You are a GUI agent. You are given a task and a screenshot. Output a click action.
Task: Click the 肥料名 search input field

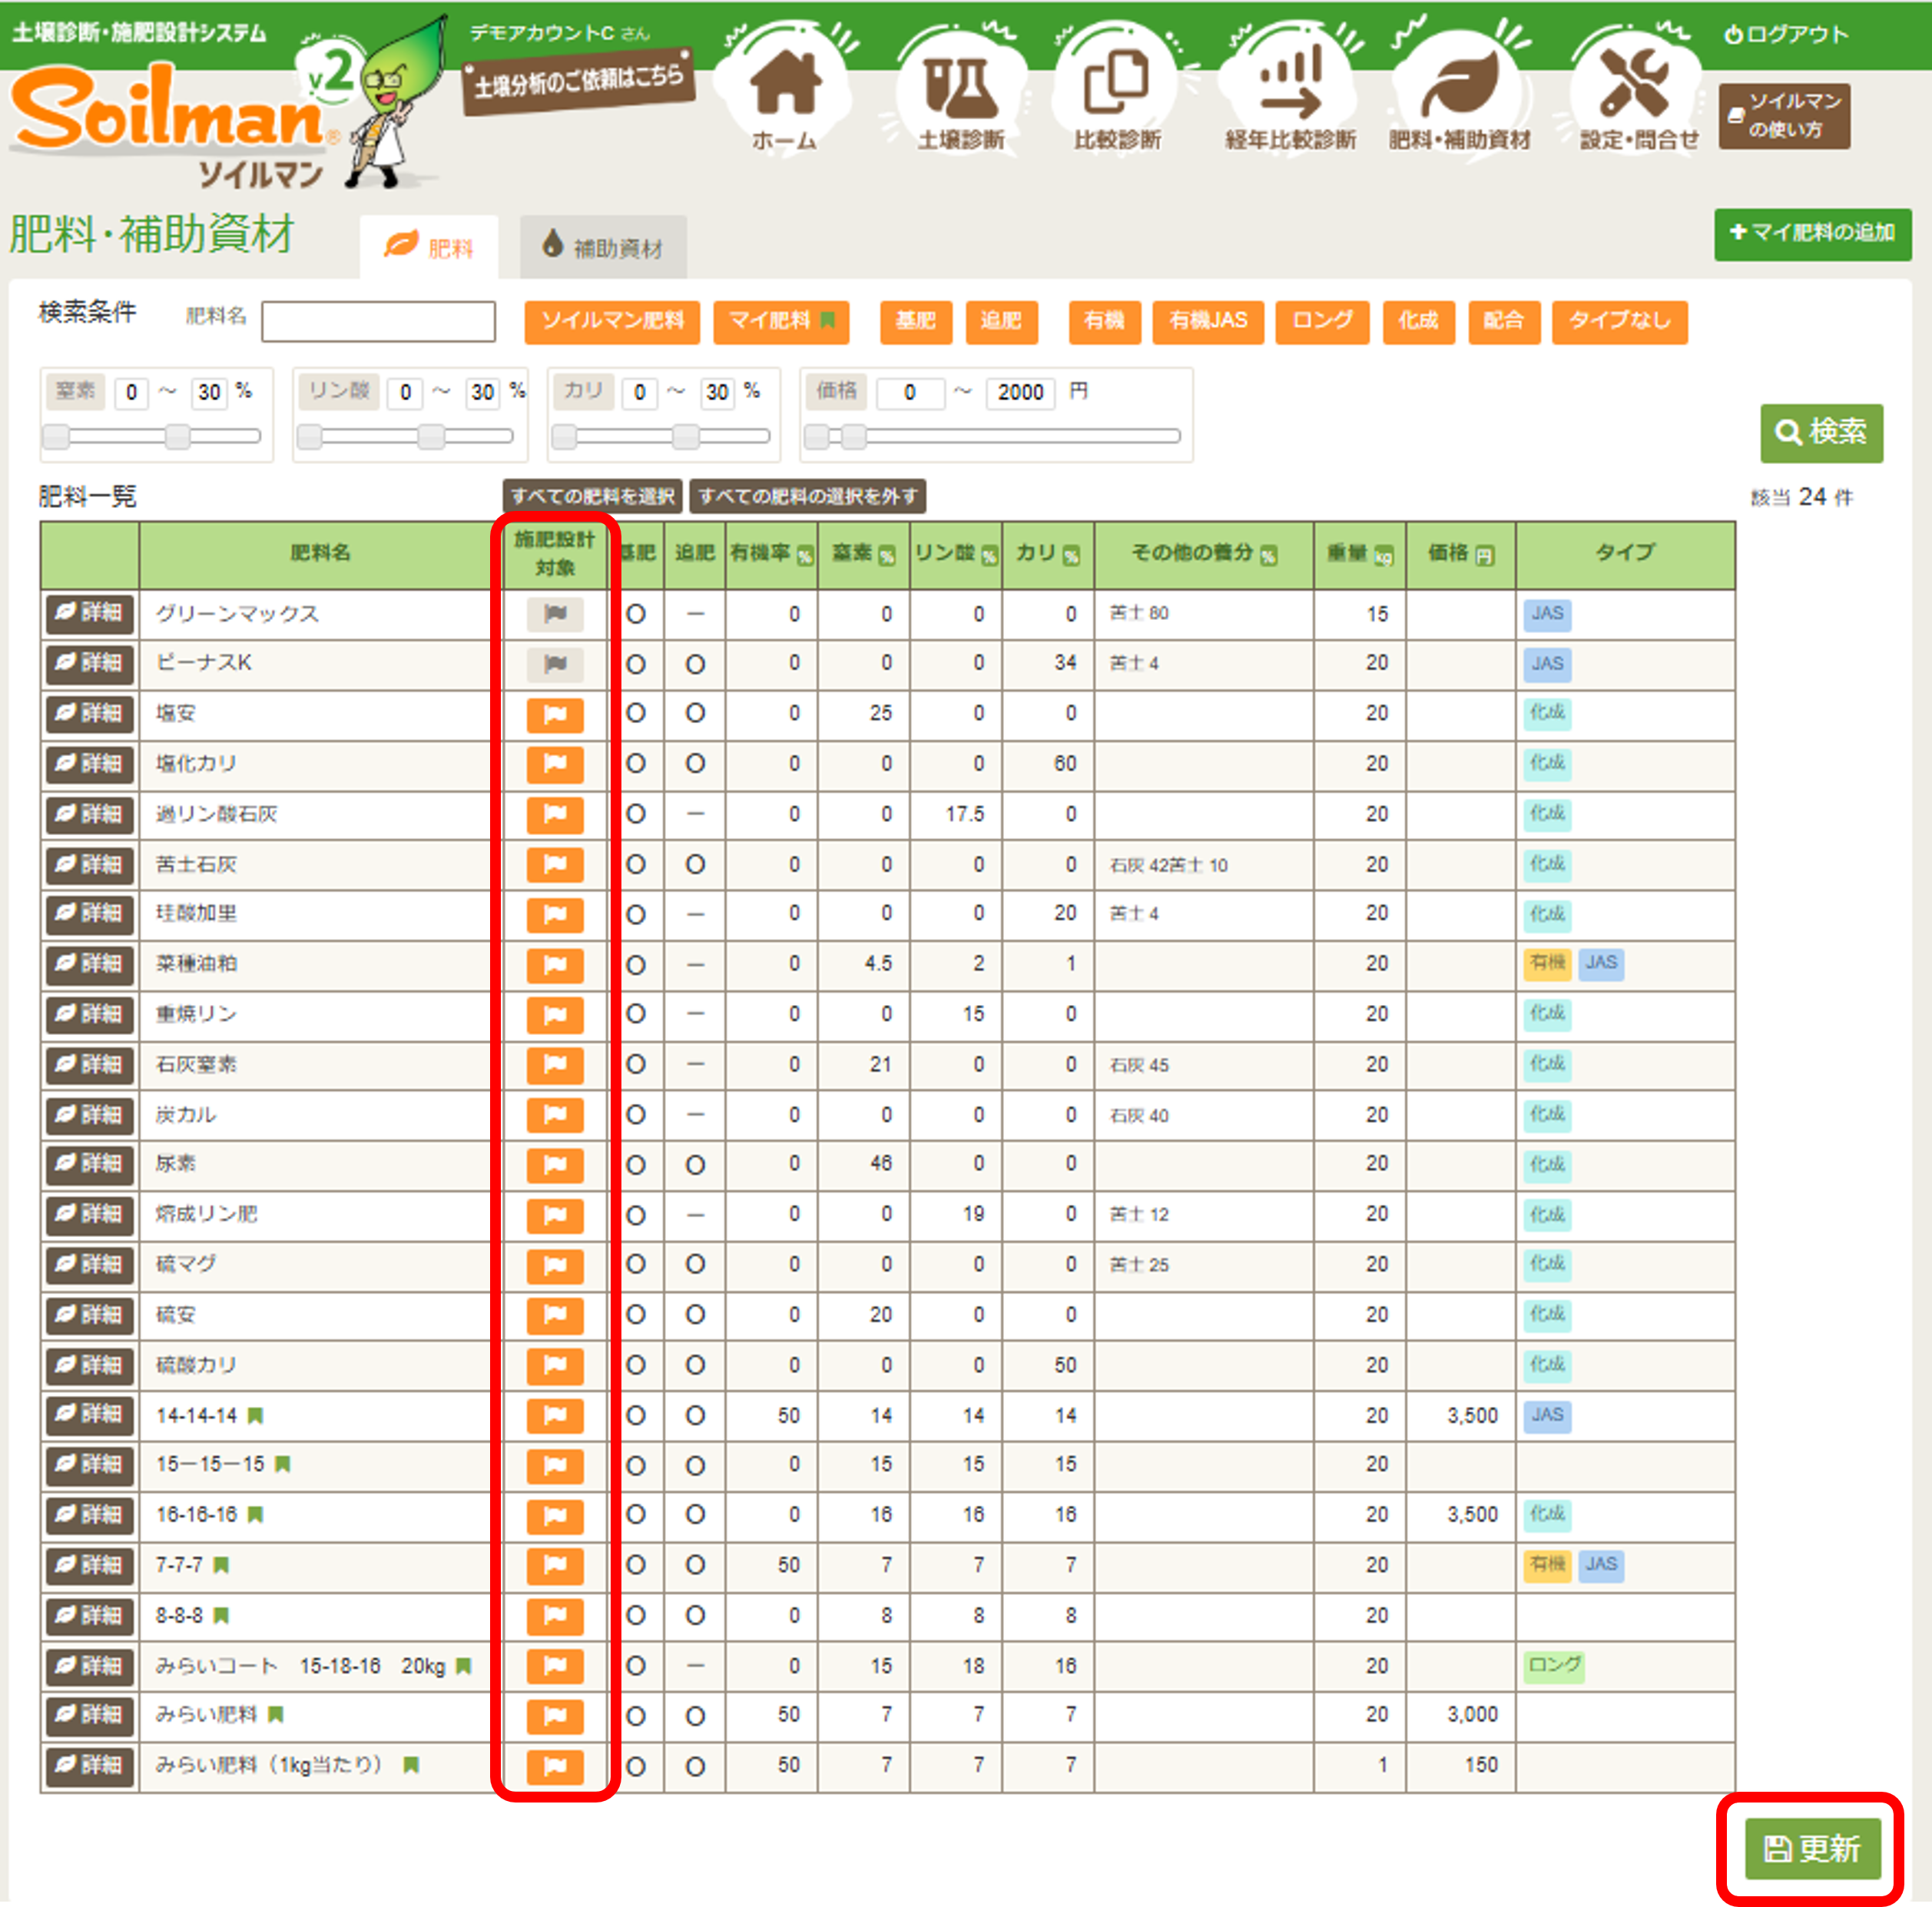(378, 321)
